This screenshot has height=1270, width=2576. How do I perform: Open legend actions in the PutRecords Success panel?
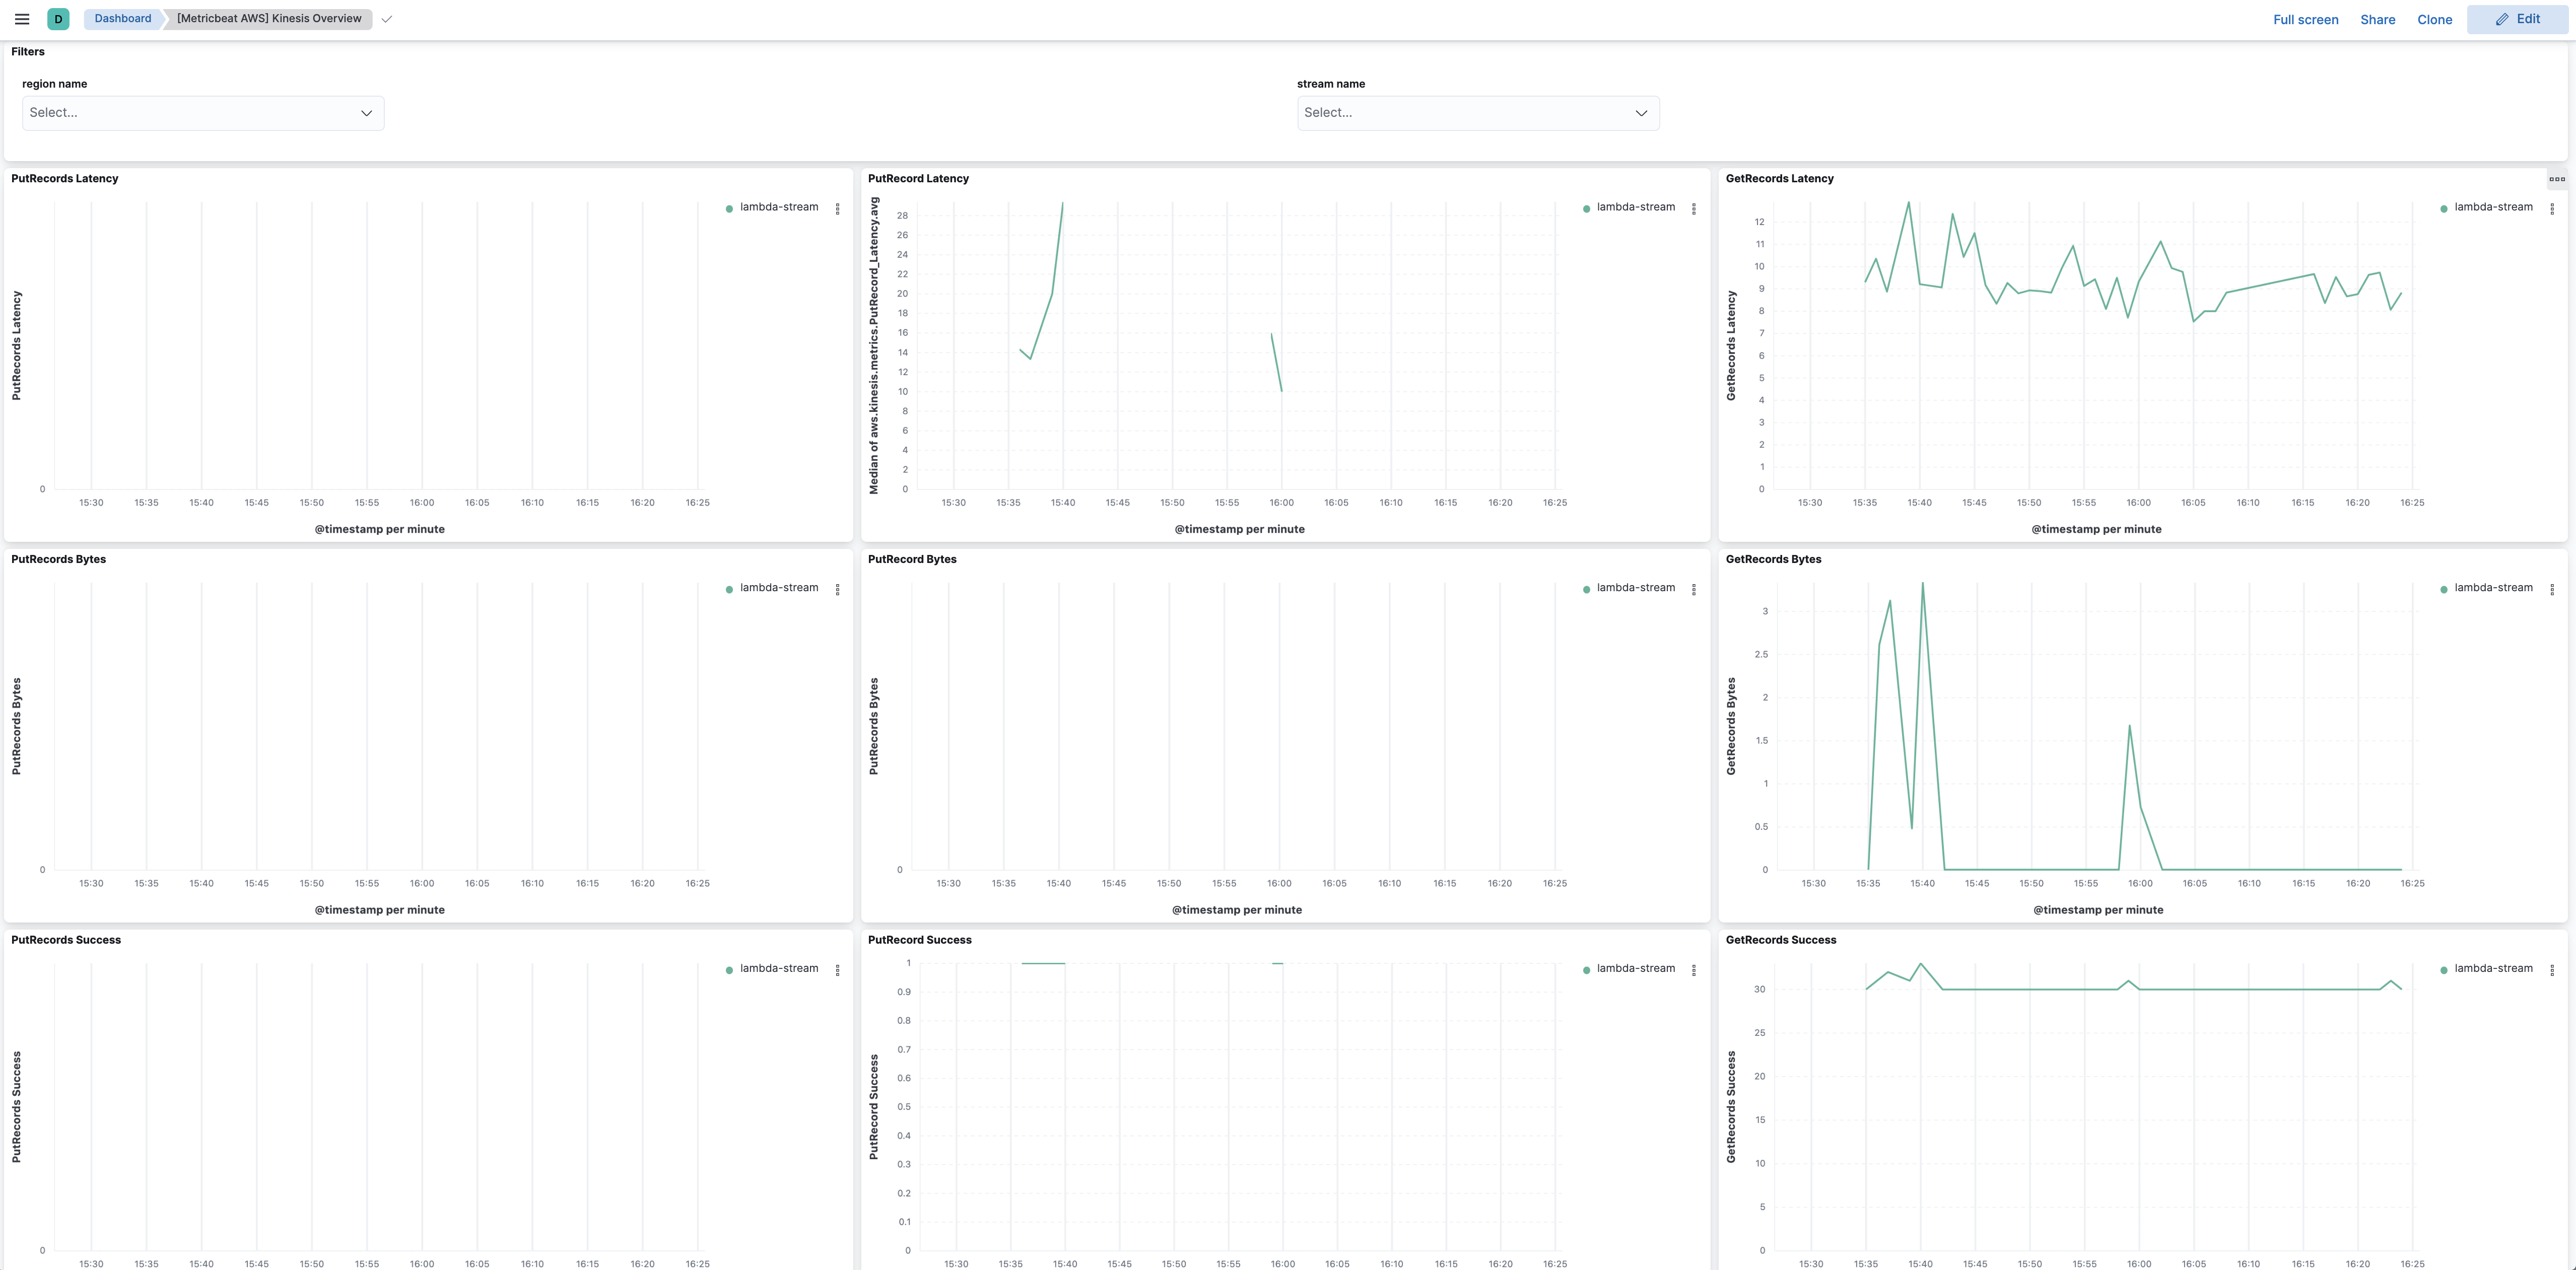tap(837, 969)
